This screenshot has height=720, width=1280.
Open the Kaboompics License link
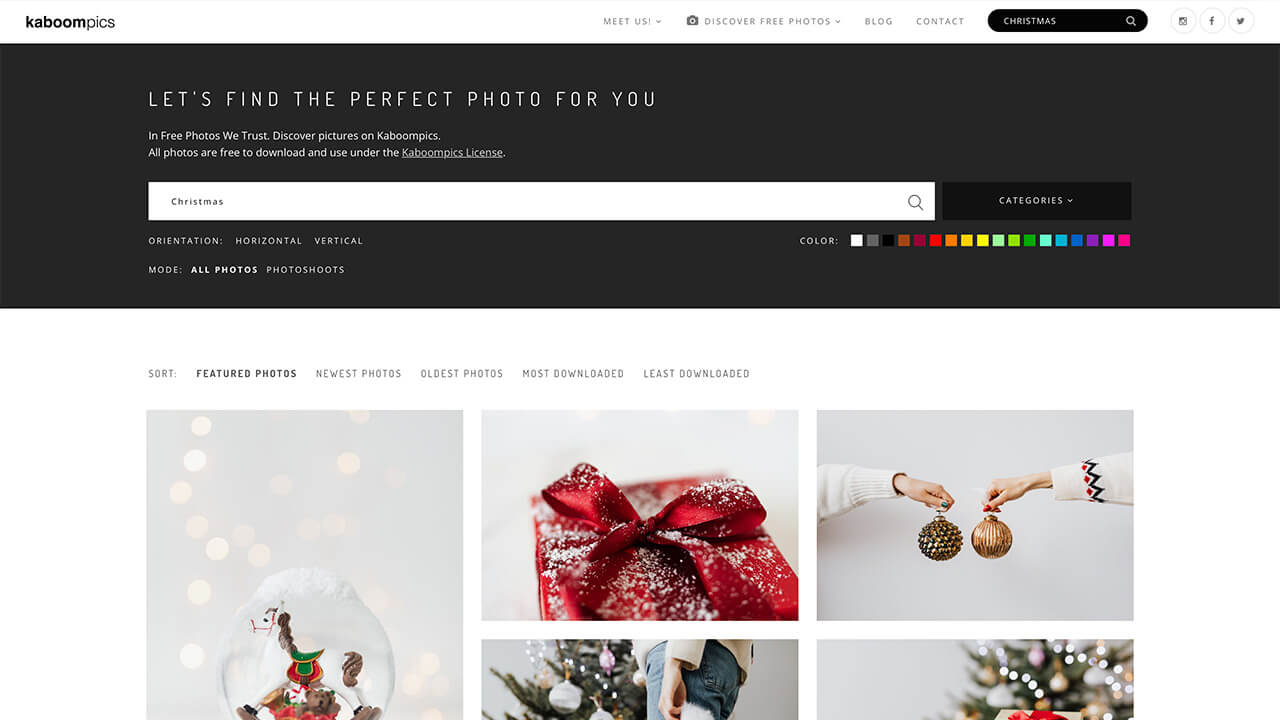point(452,153)
